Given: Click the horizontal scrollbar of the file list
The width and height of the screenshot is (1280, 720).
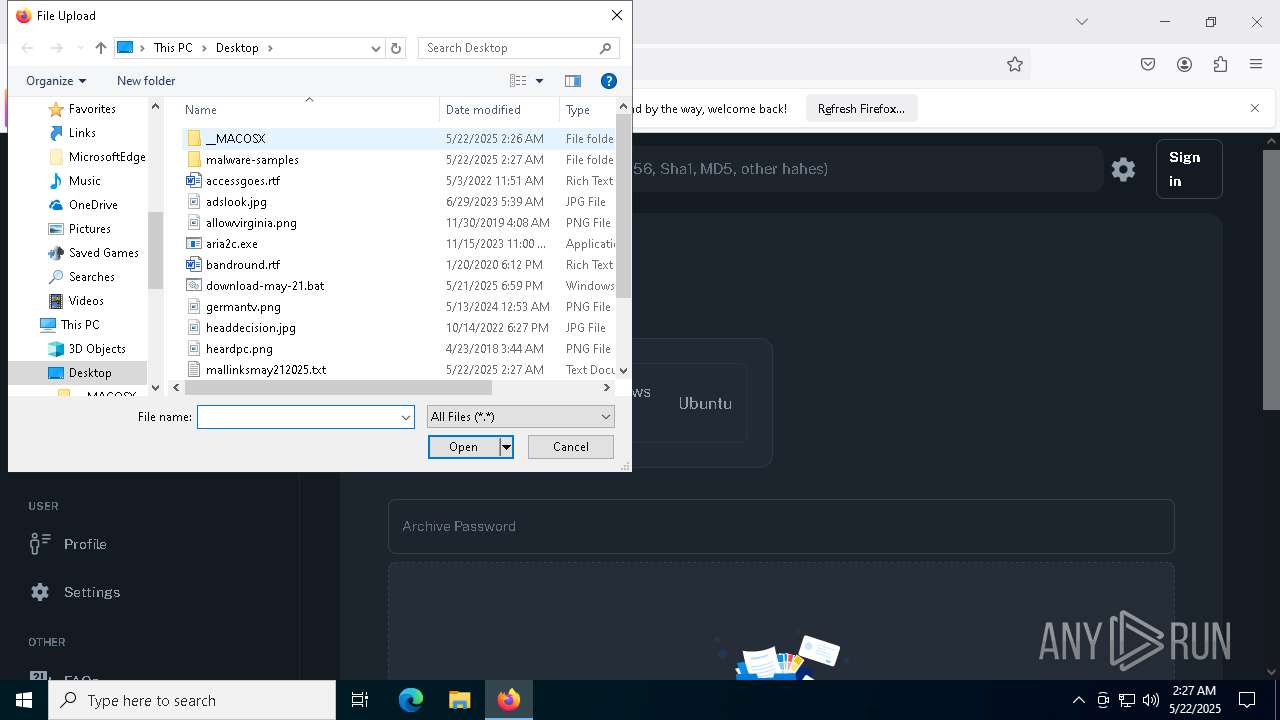Looking at the screenshot, I should tap(338, 387).
